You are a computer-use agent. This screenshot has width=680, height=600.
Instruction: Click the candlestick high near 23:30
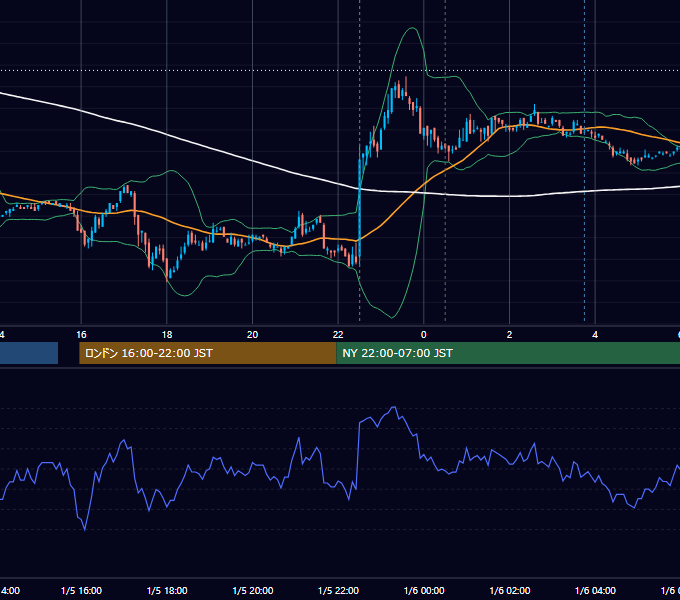tap(406, 78)
